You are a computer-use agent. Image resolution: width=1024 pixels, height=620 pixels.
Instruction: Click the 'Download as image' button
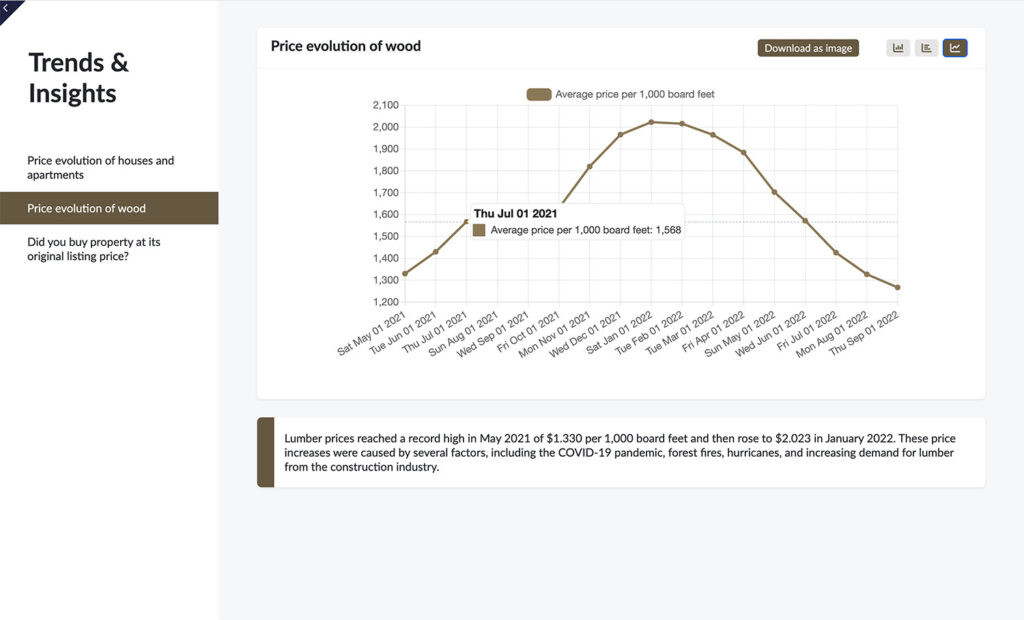click(810, 47)
